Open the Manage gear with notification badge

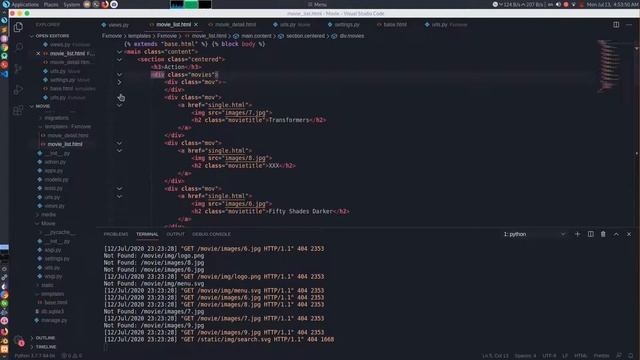pos(18,340)
